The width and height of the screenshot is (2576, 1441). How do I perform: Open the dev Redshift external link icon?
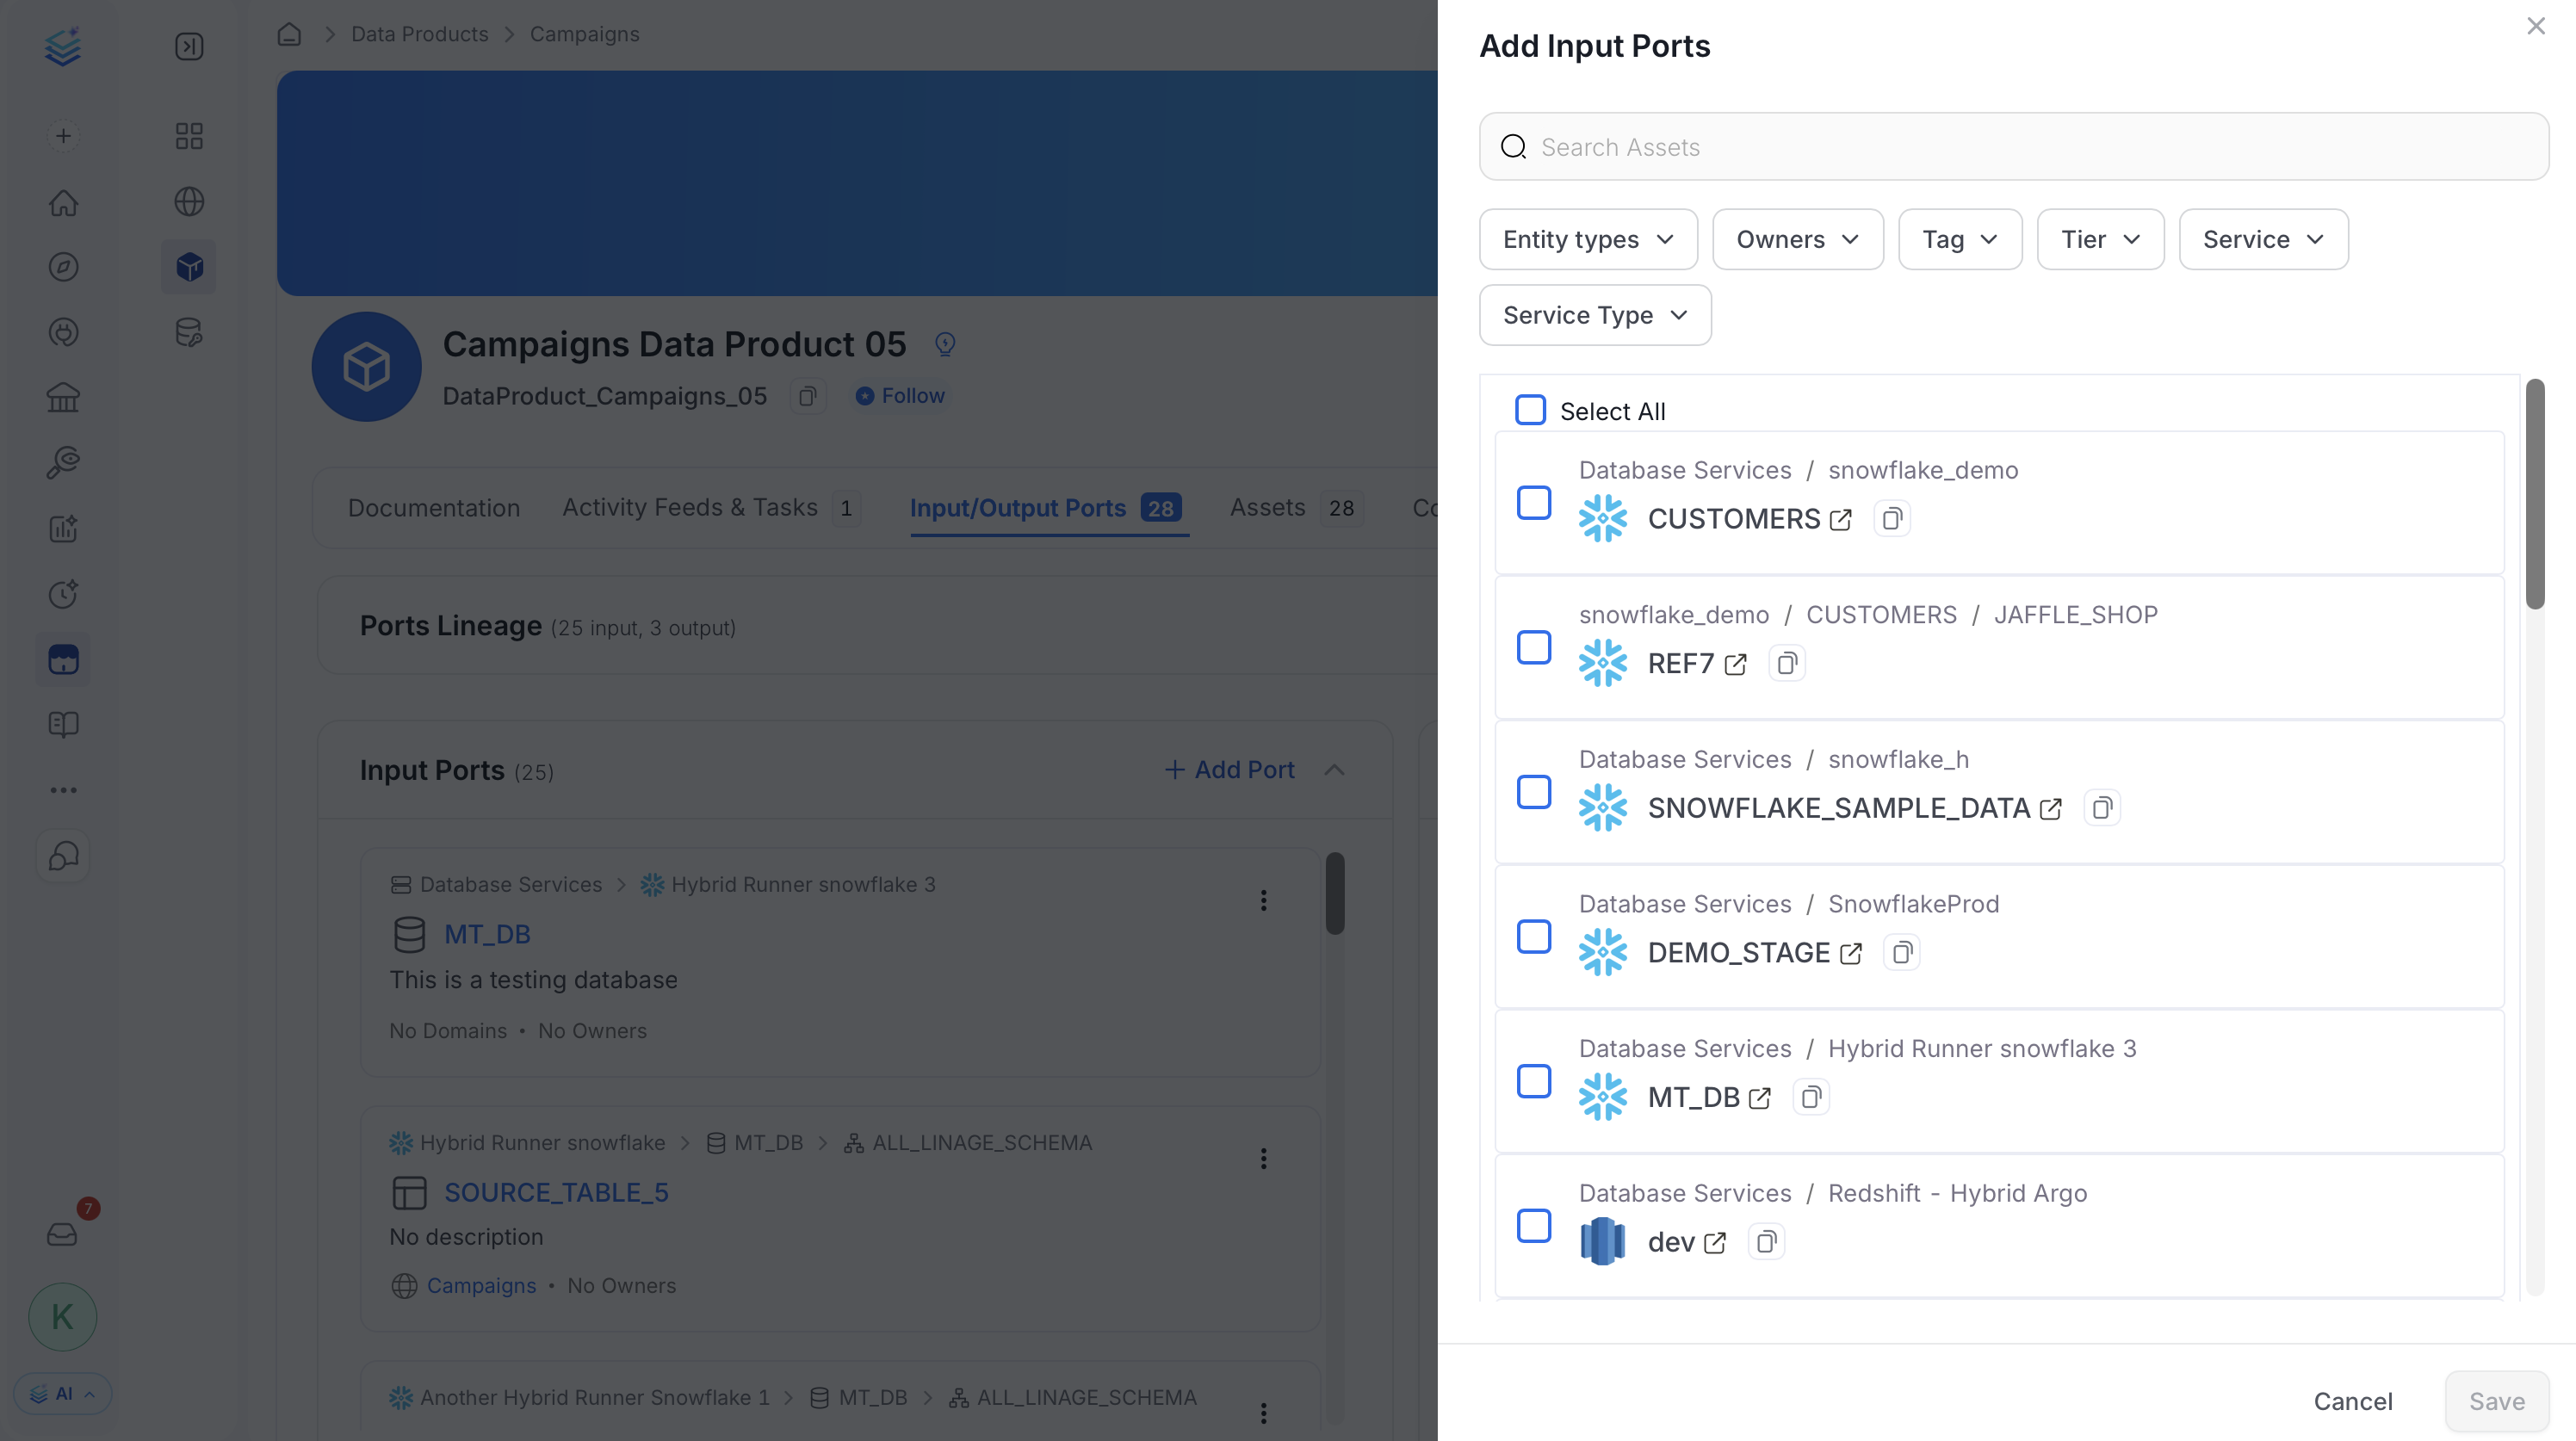(x=1714, y=1243)
